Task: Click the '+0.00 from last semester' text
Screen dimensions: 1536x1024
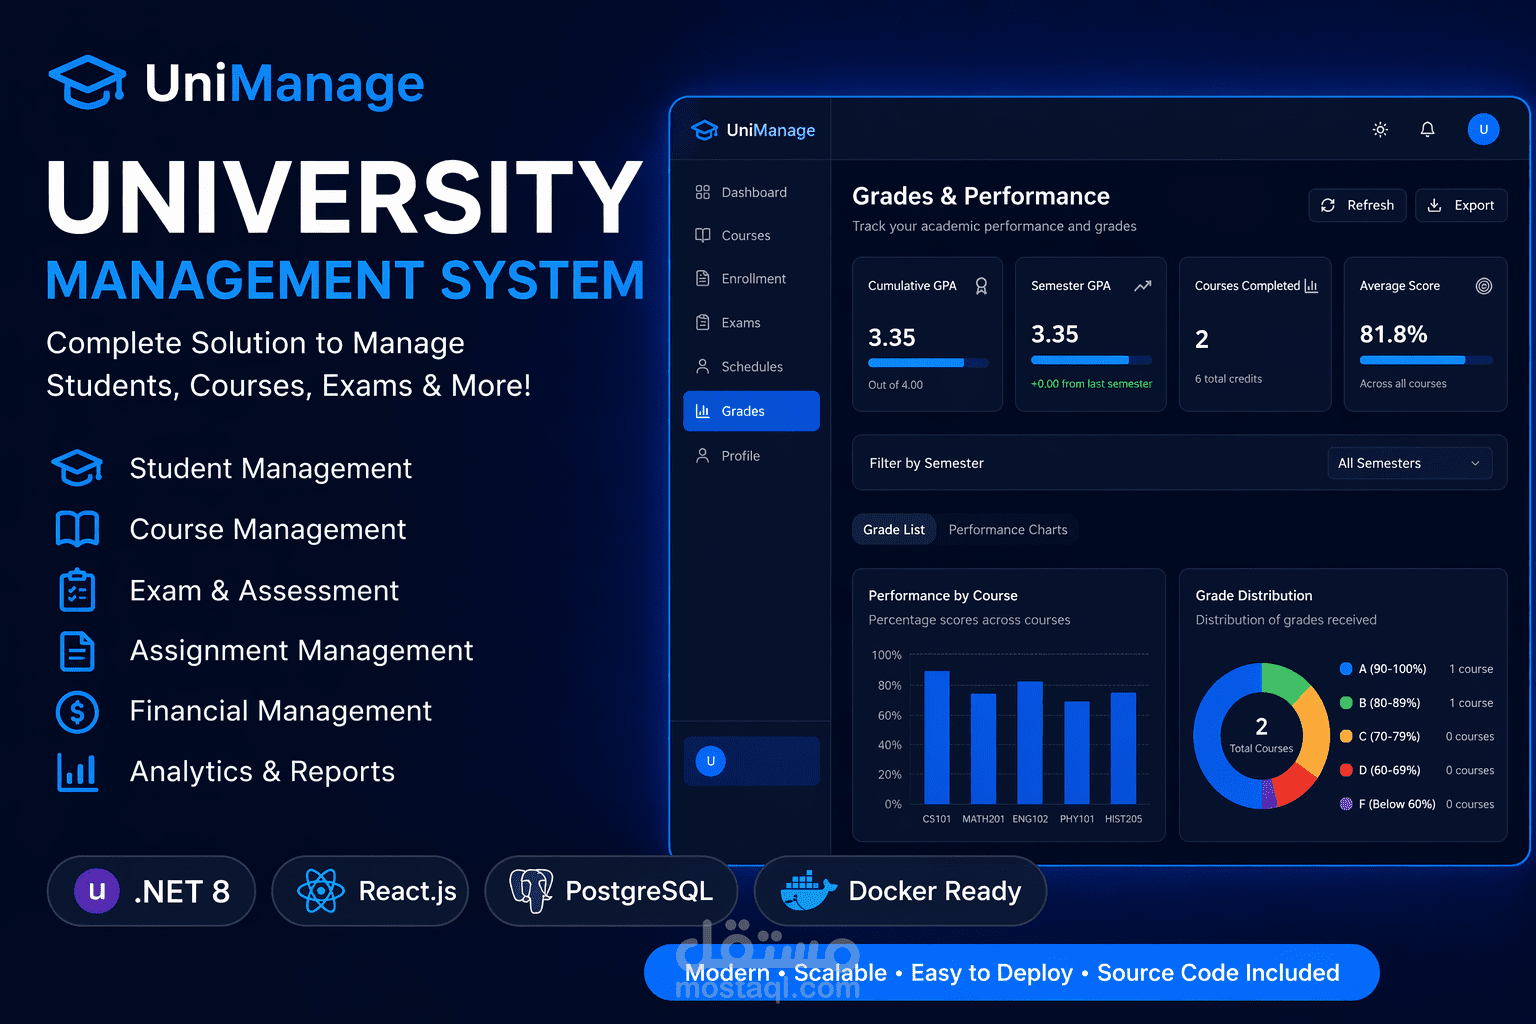Action: (1091, 384)
